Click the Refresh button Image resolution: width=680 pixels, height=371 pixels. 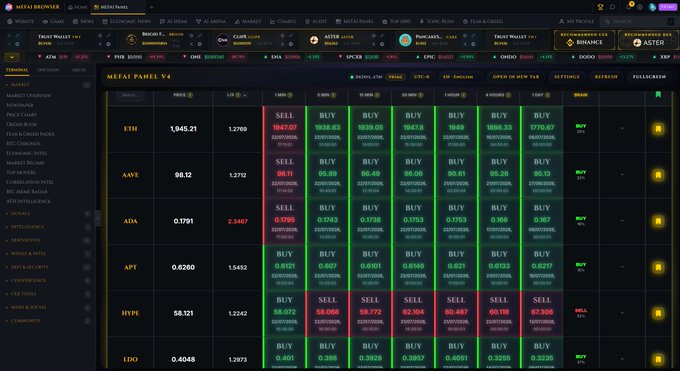click(x=606, y=77)
